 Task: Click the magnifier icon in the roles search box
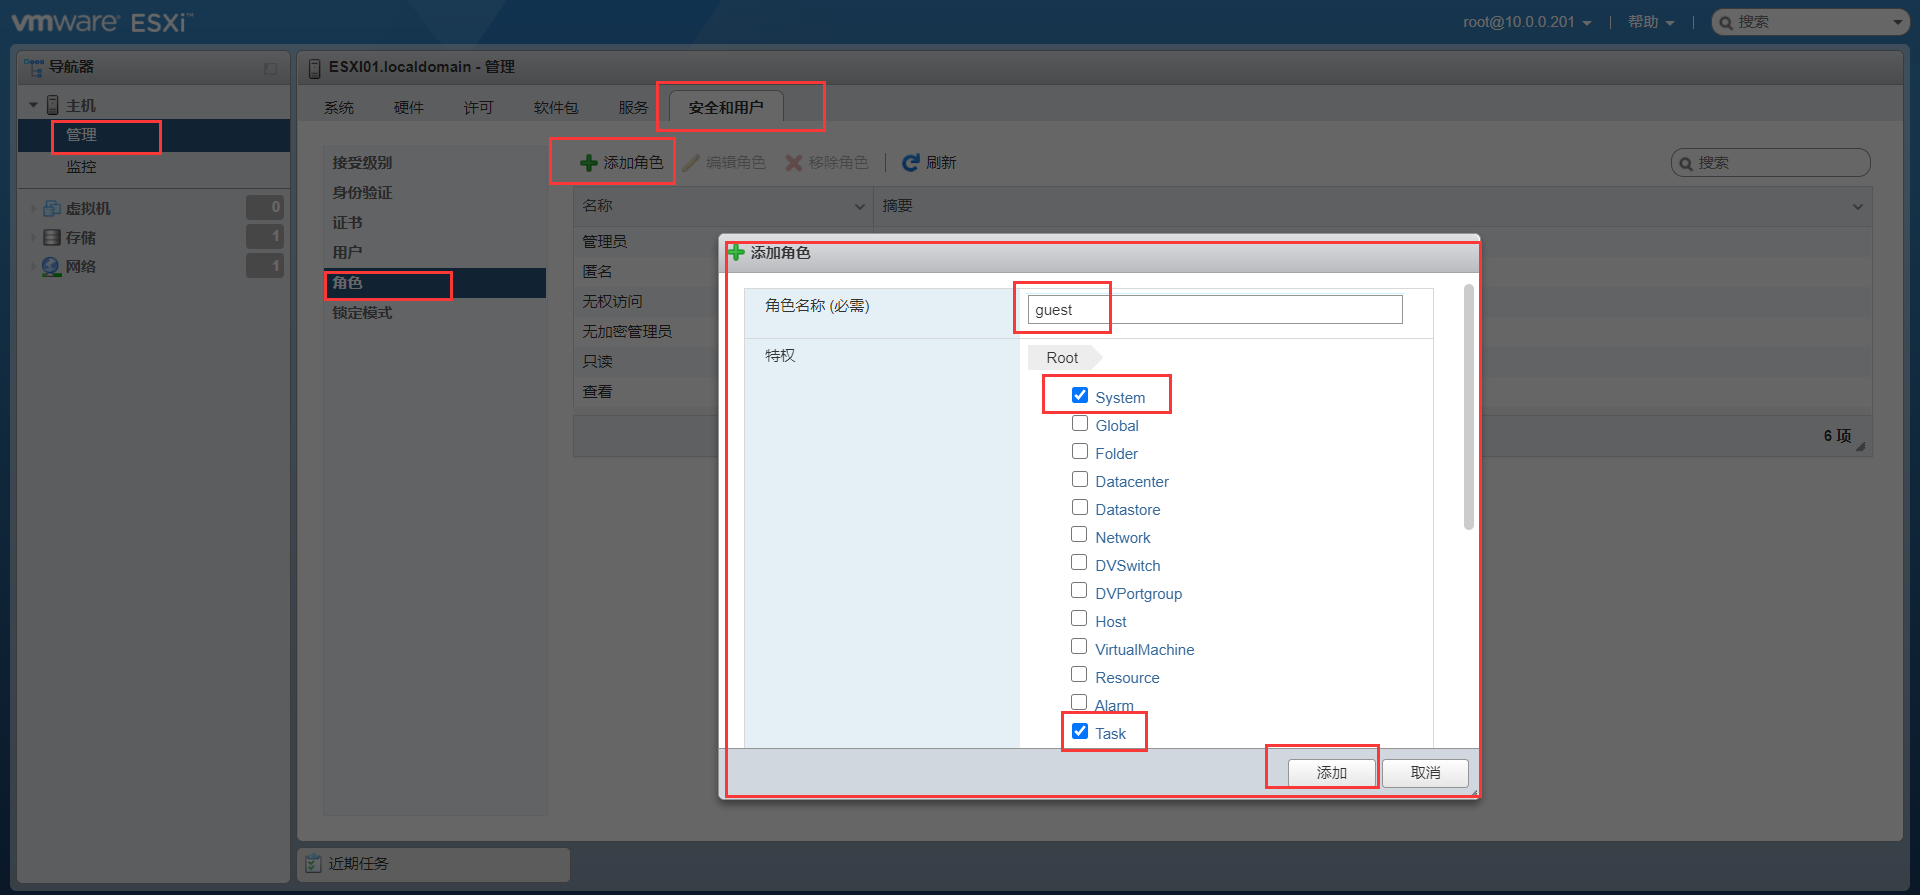click(x=1686, y=163)
